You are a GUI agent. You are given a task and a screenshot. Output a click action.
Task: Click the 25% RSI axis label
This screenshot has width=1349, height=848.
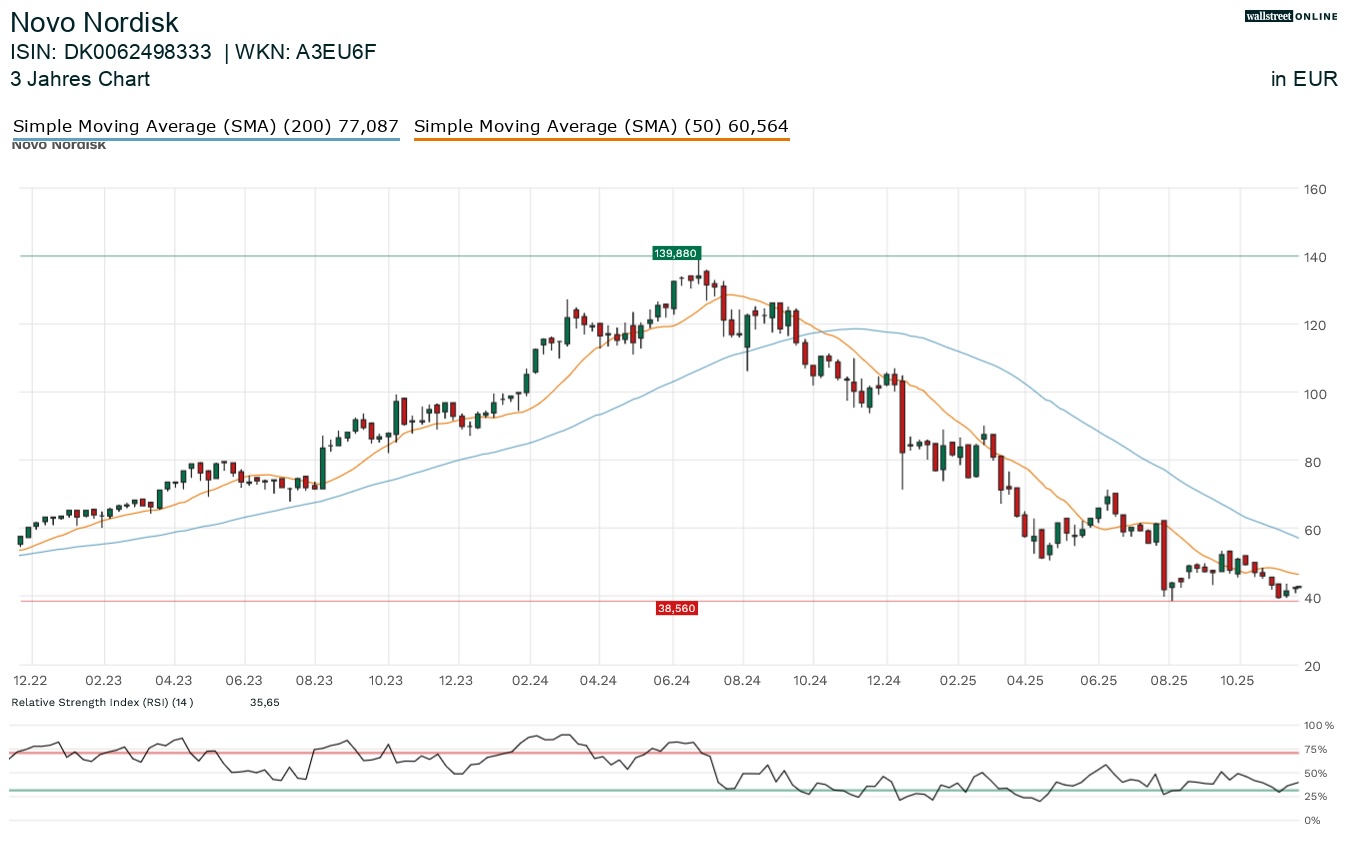click(x=1315, y=797)
